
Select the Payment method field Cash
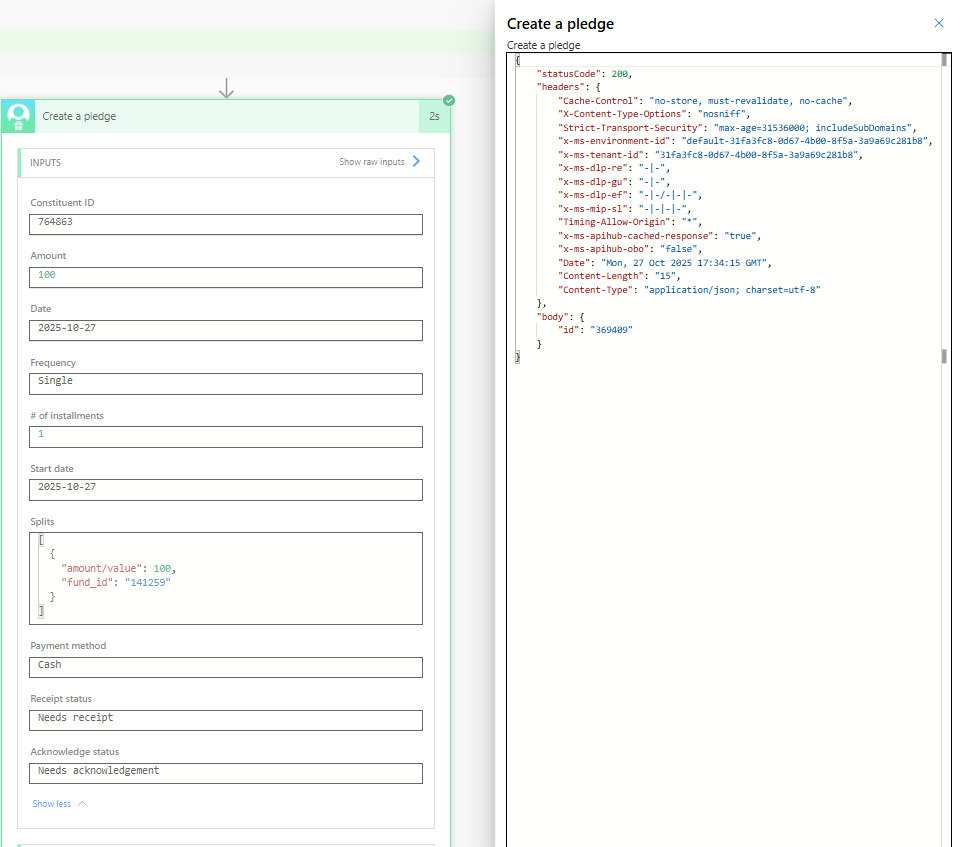click(226, 667)
